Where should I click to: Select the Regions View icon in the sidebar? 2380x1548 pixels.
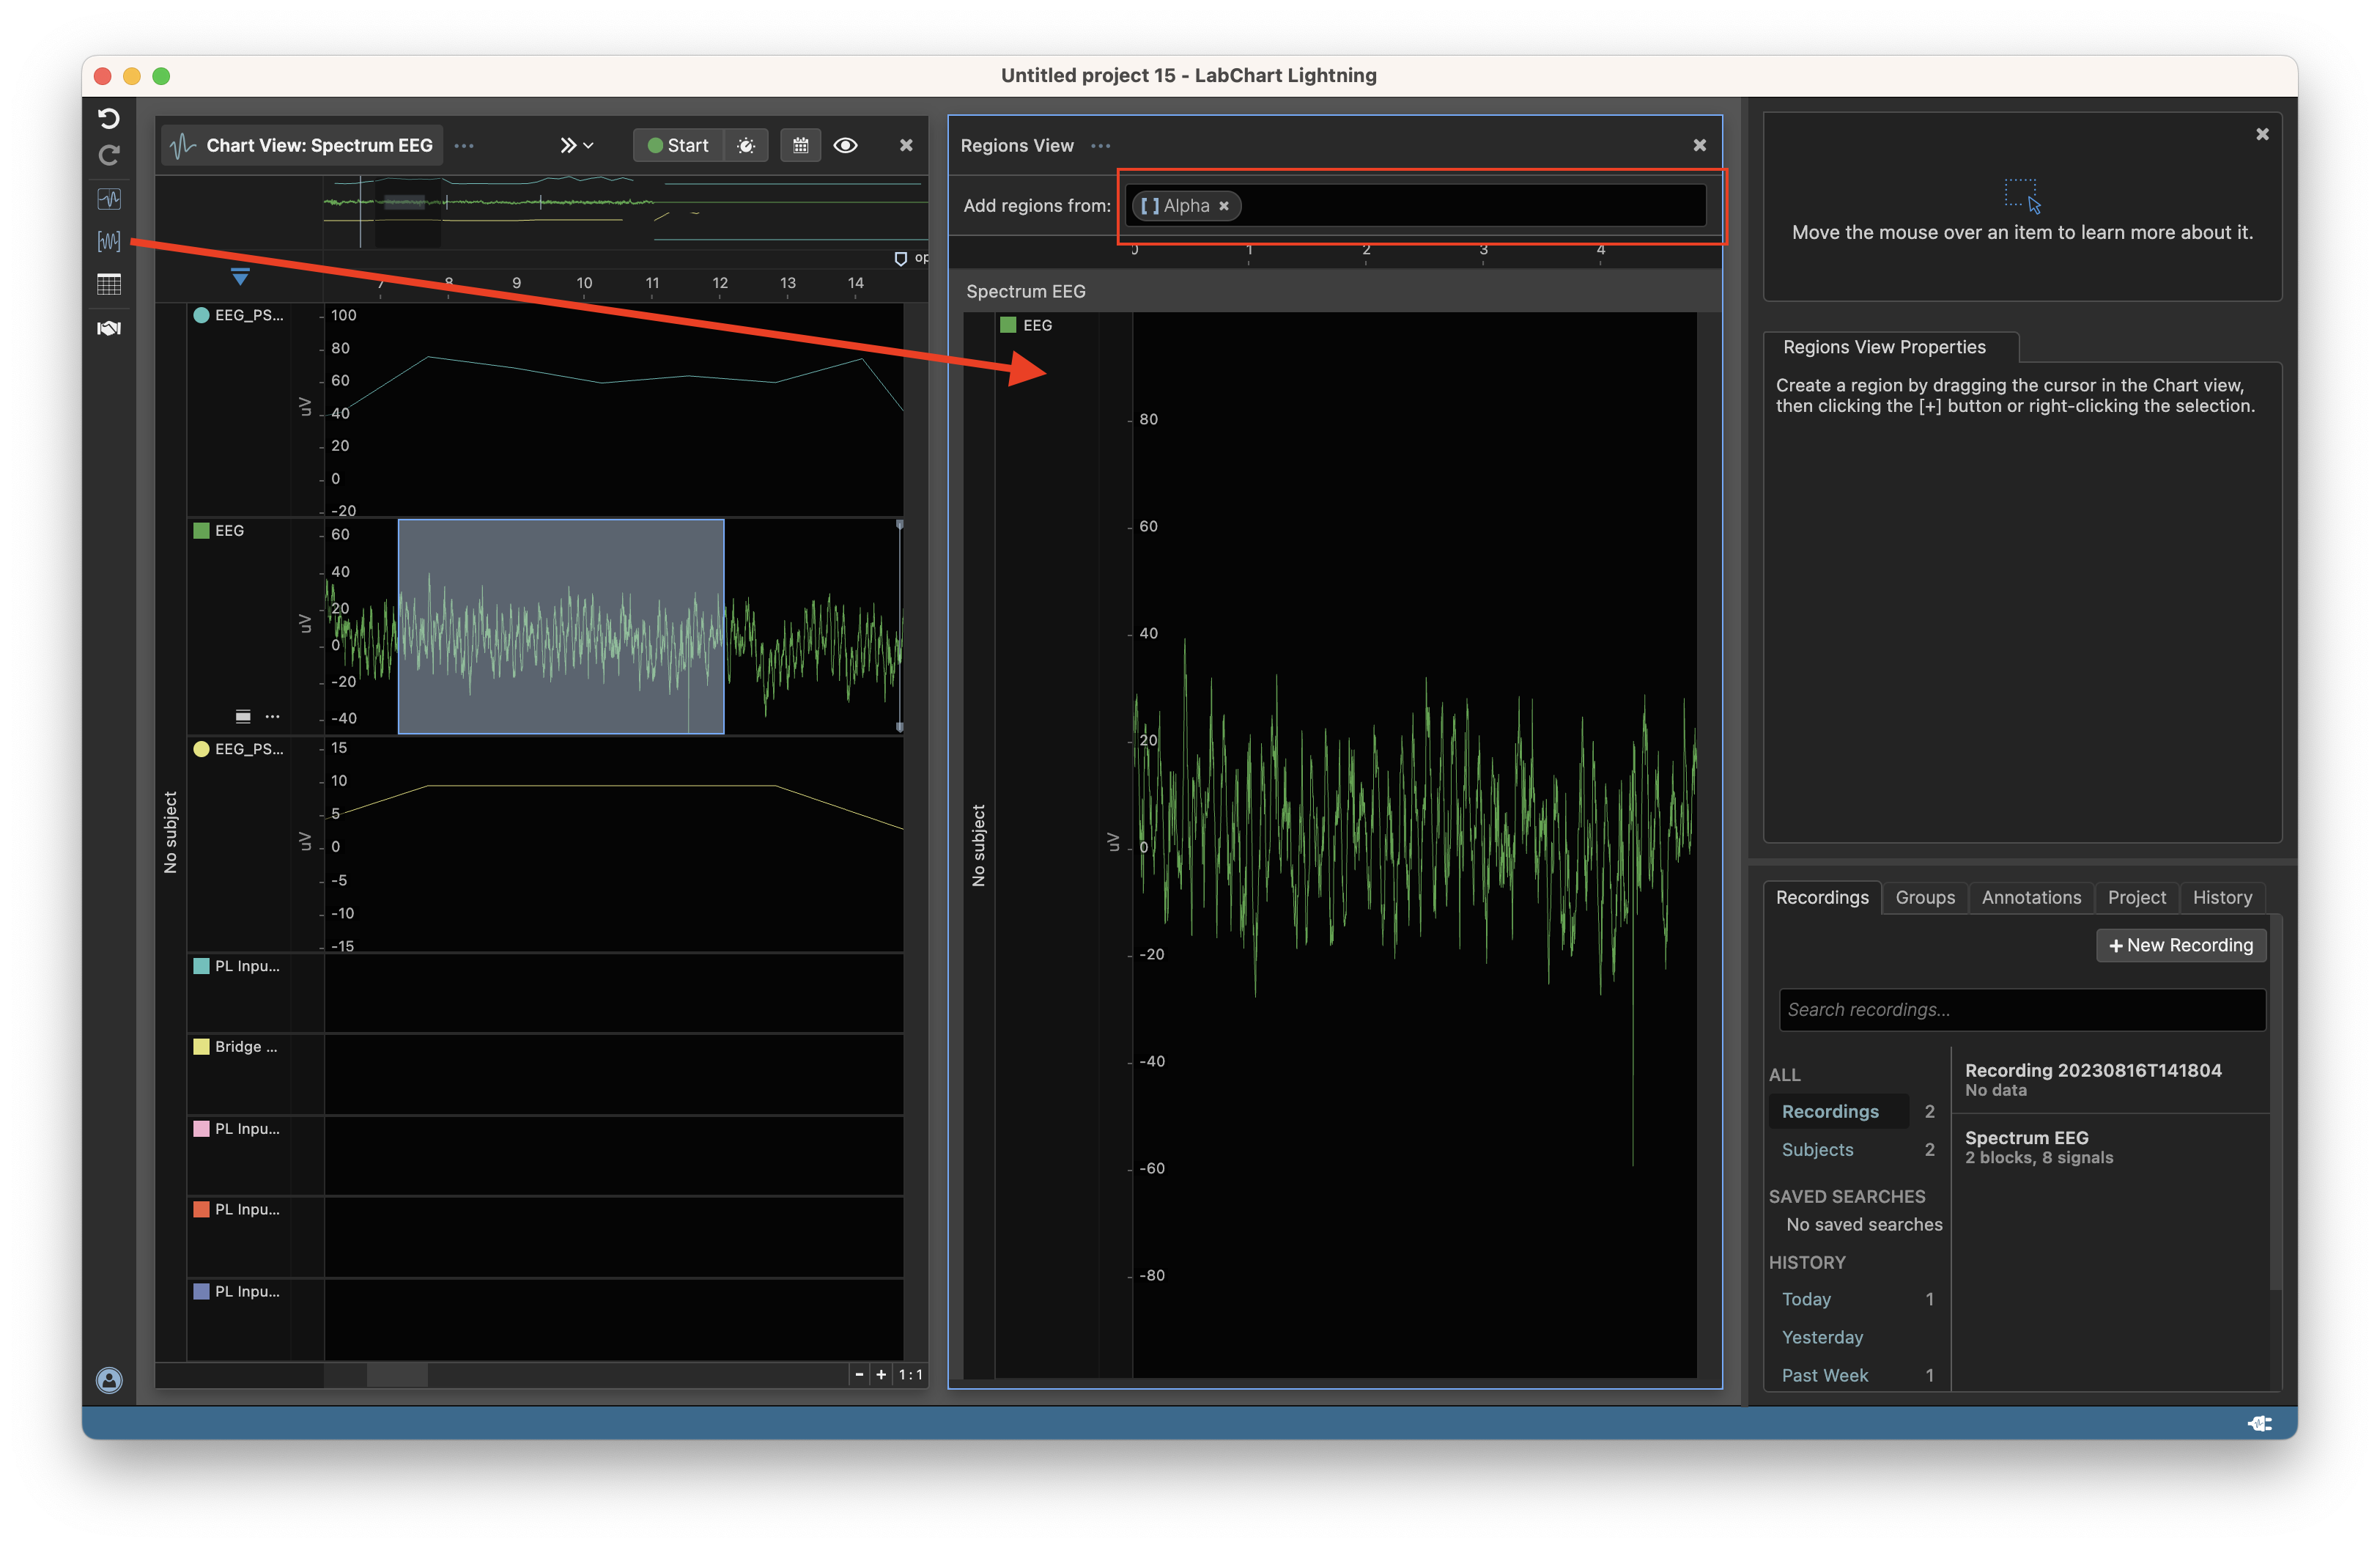[108, 240]
